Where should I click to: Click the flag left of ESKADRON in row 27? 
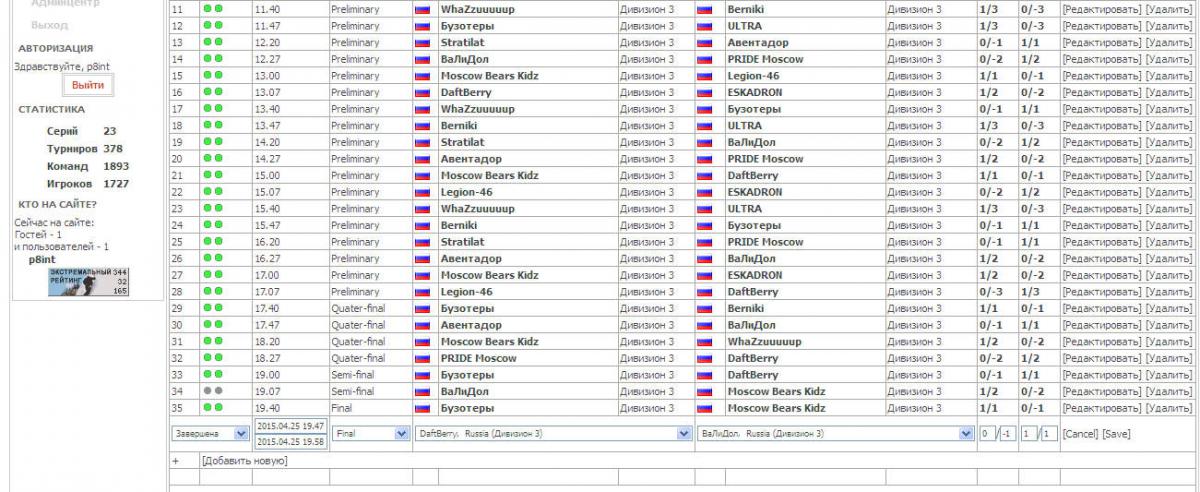pyautogui.click(x=705, y=275)
